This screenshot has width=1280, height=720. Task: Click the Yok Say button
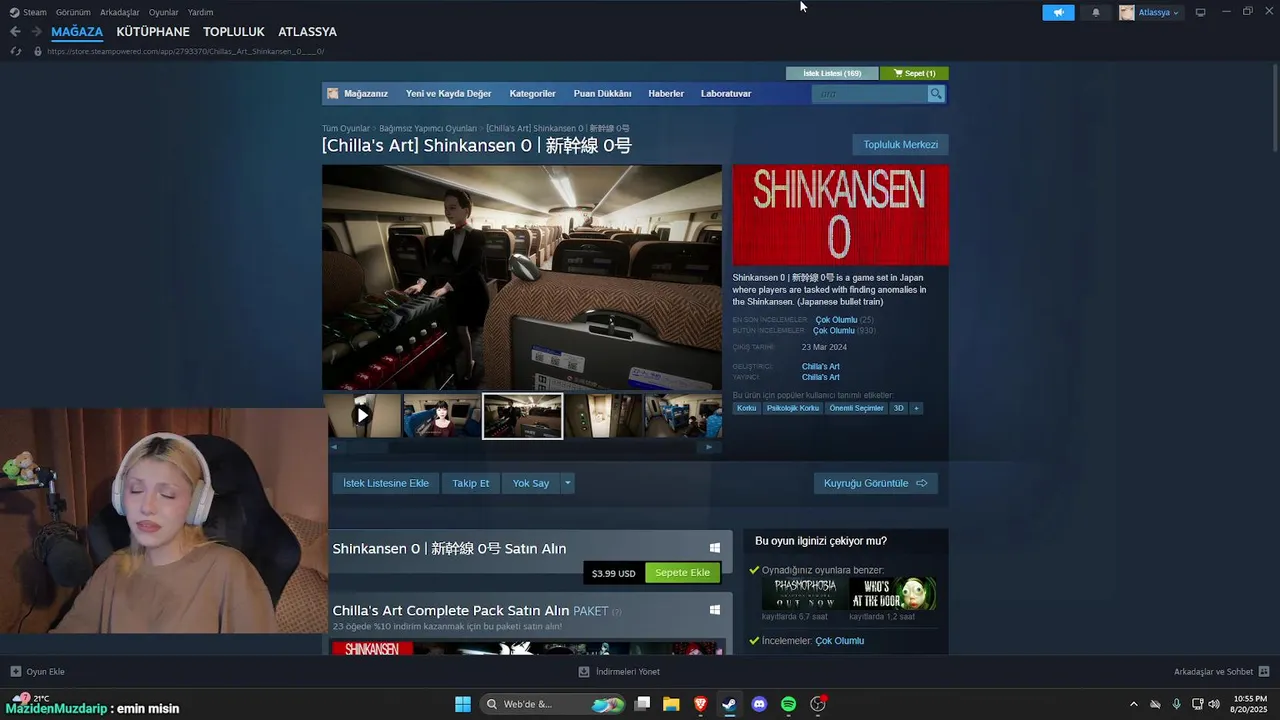coord(531,483)
